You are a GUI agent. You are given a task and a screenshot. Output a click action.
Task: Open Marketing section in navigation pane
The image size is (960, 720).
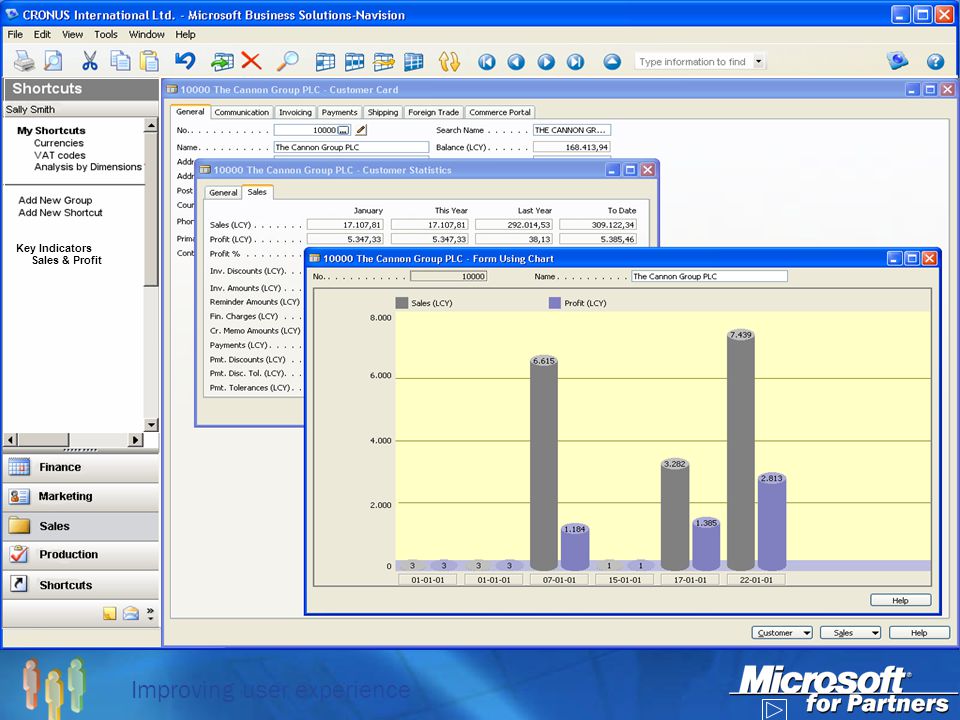click(x=80, y=497)
